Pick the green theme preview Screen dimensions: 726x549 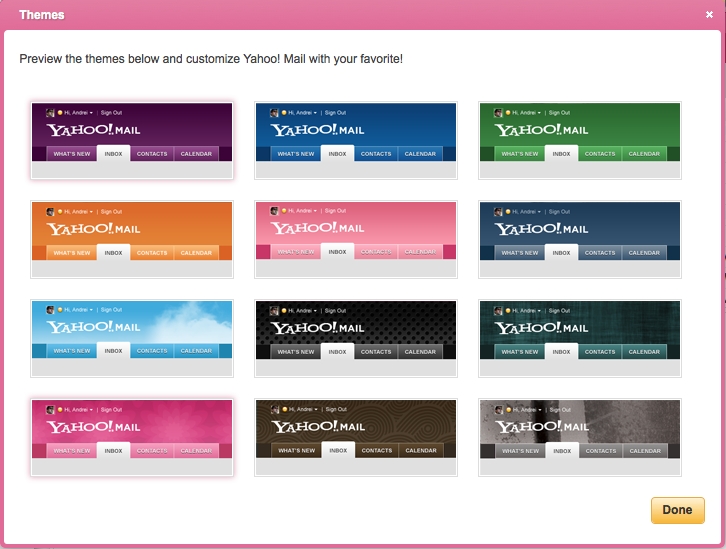[x=580, y=140]
